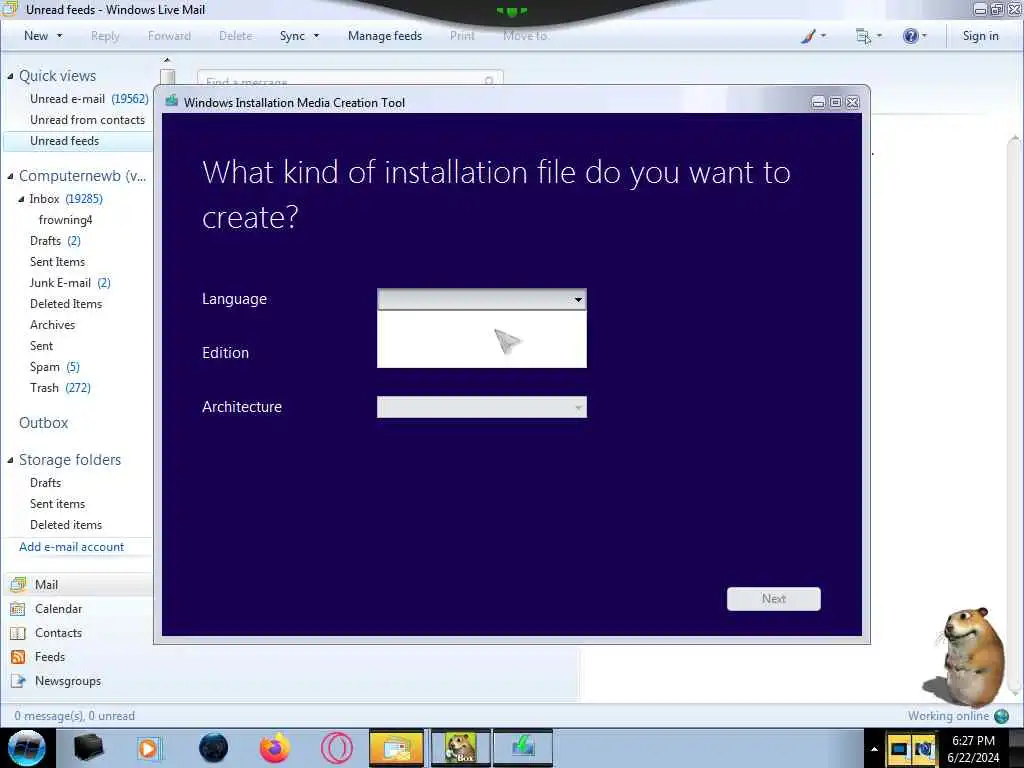Open the Archives folder
1024x768 pixels.
[x=52, y=325]
